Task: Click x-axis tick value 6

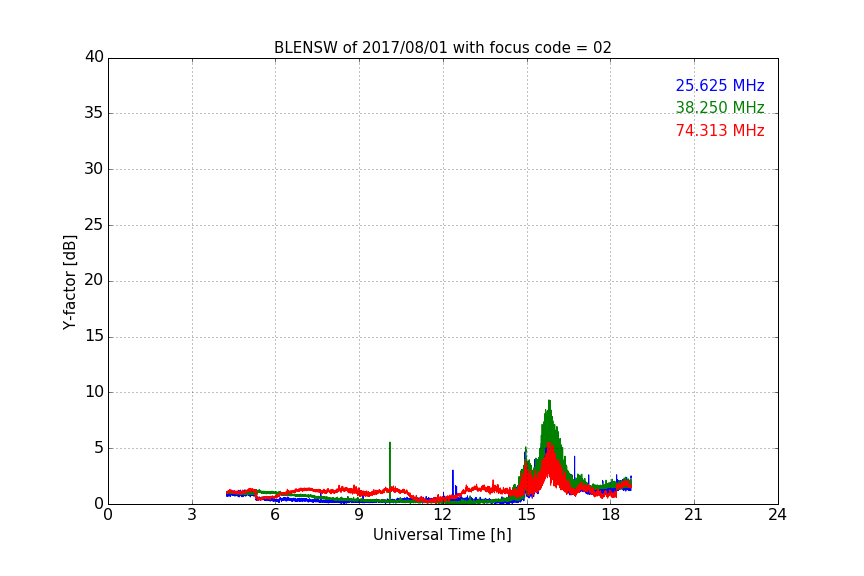Action: tap(275, 515)
